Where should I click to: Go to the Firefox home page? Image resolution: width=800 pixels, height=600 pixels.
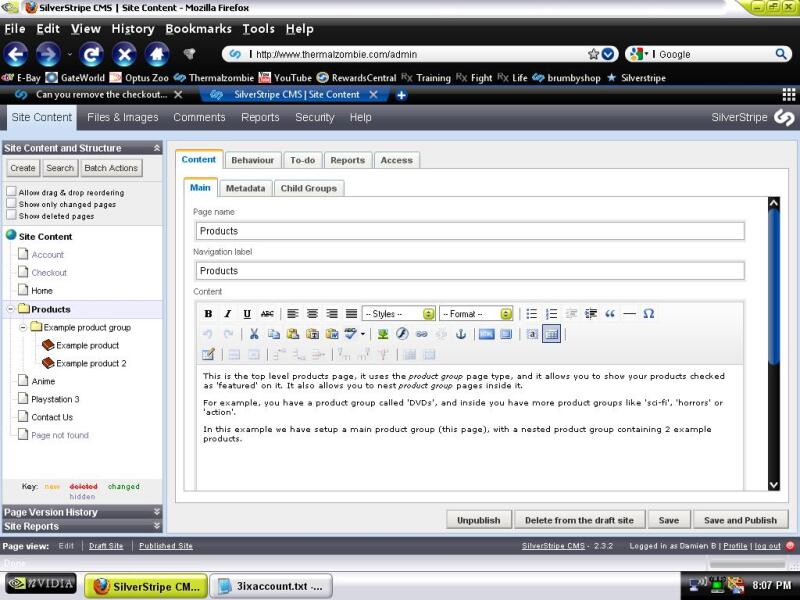click(x=156, y=54)
